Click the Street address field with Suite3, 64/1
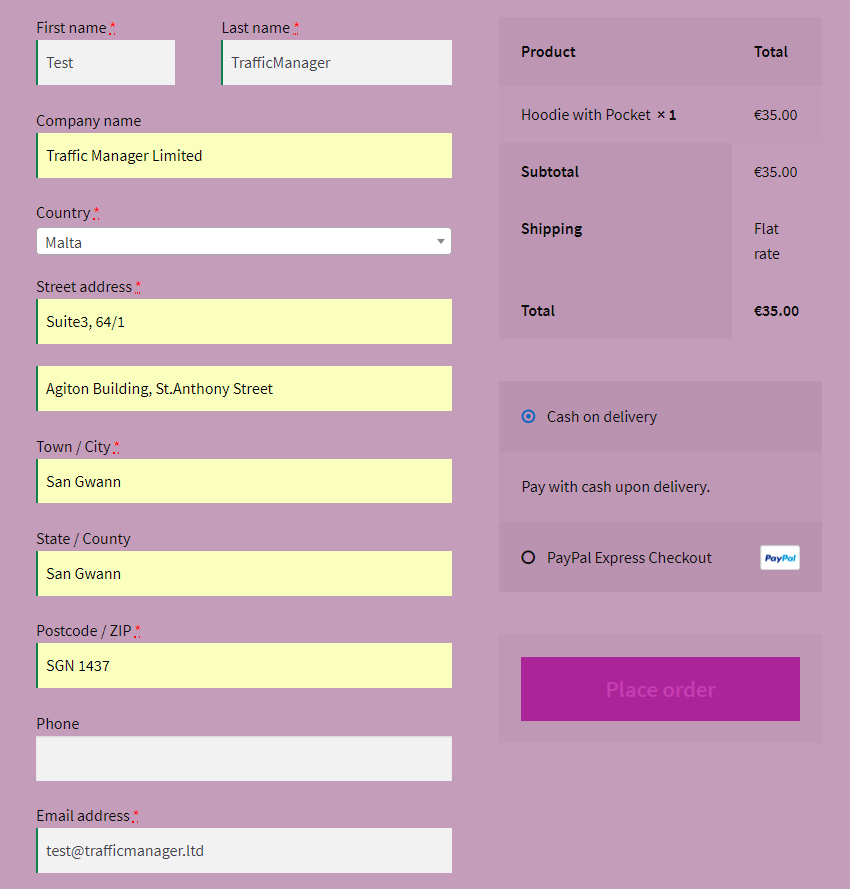850x889 pixels. [x=244, y=321]
